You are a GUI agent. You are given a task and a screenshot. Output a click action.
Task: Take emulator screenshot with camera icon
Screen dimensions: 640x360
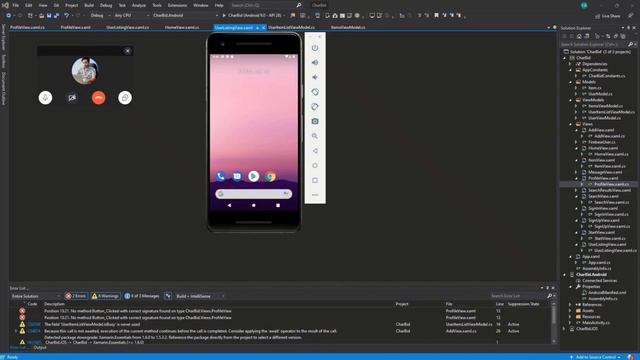click(x=315, y=121)
